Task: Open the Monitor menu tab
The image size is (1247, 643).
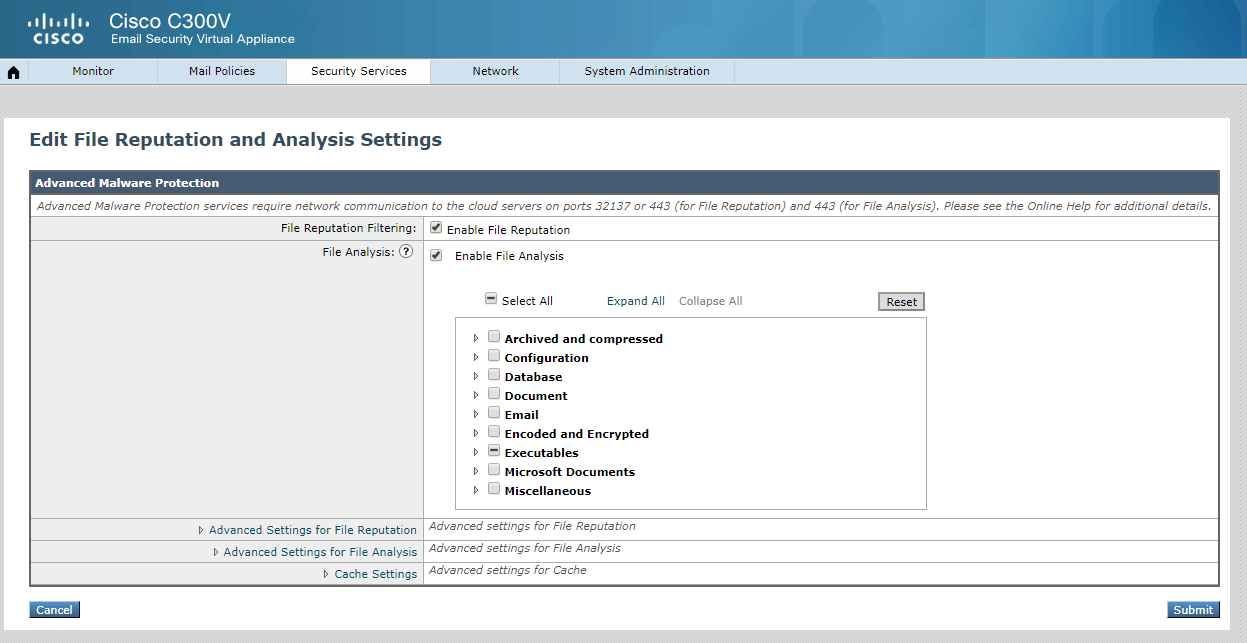Action: tap(93, 71)
